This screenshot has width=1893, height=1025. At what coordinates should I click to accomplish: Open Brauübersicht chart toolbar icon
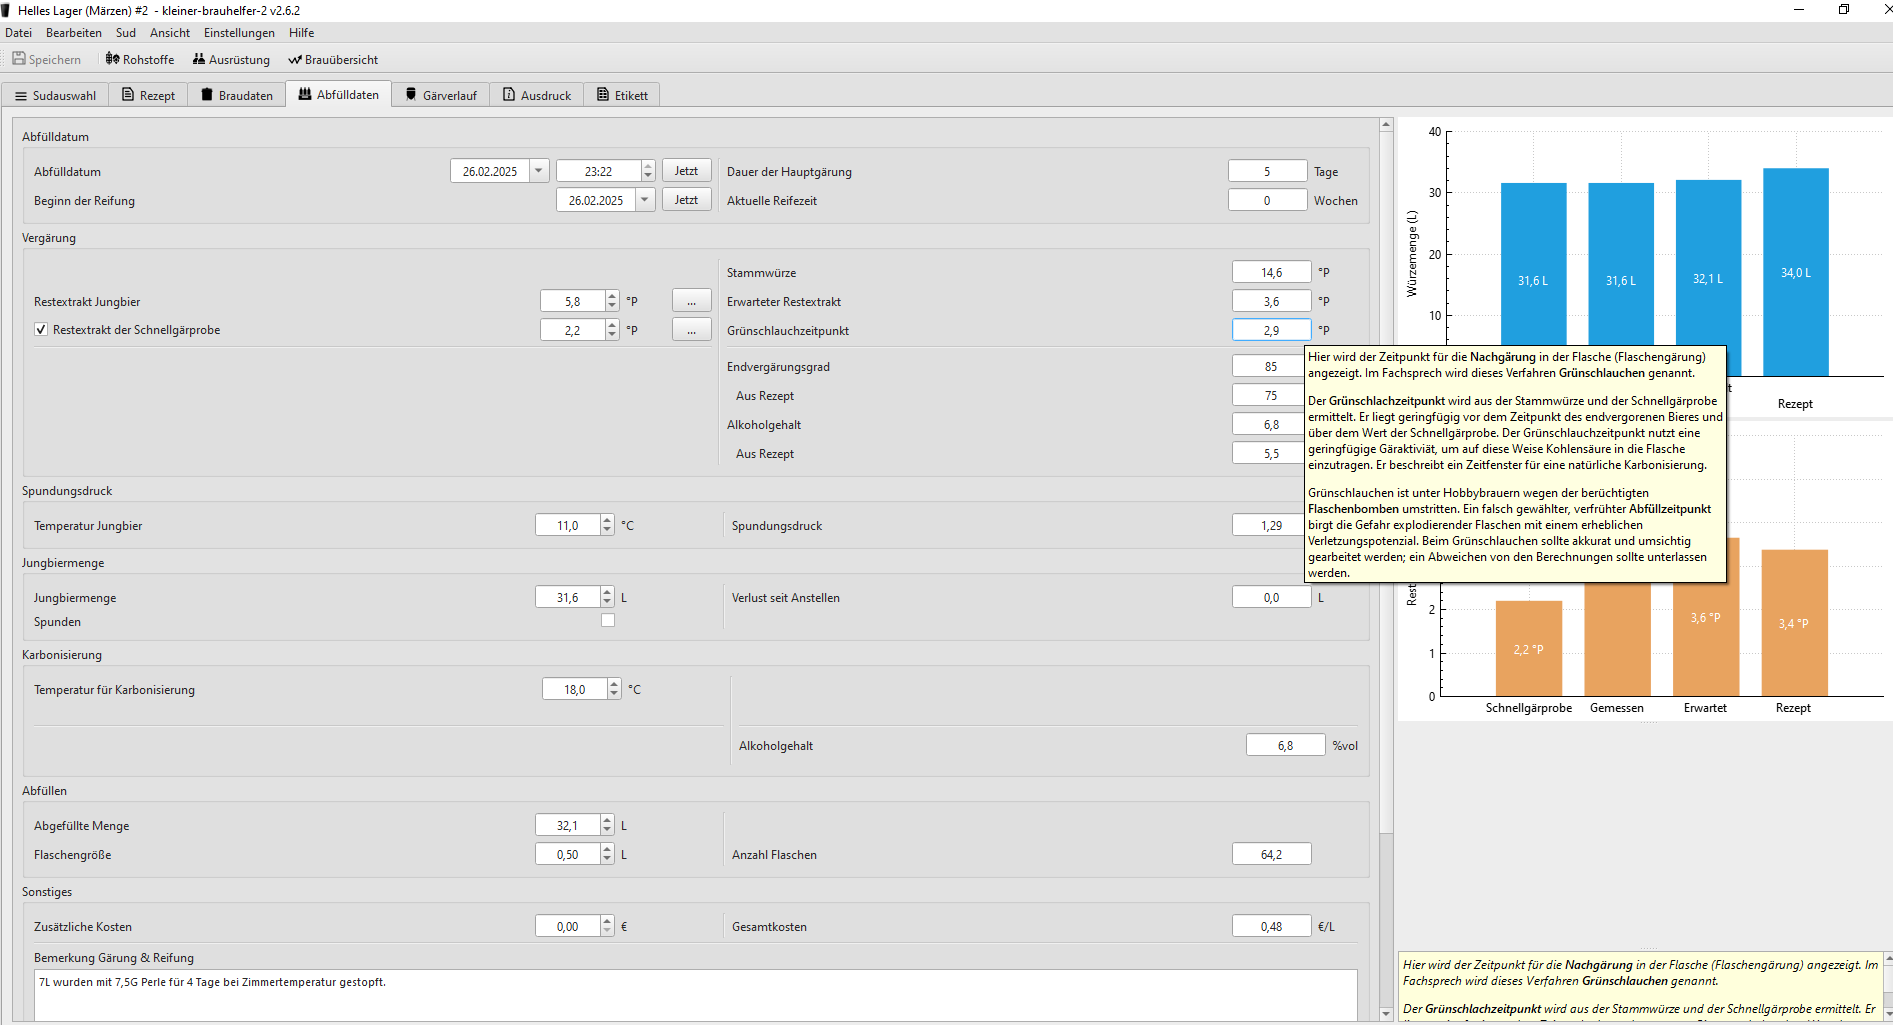coord(295,60)
